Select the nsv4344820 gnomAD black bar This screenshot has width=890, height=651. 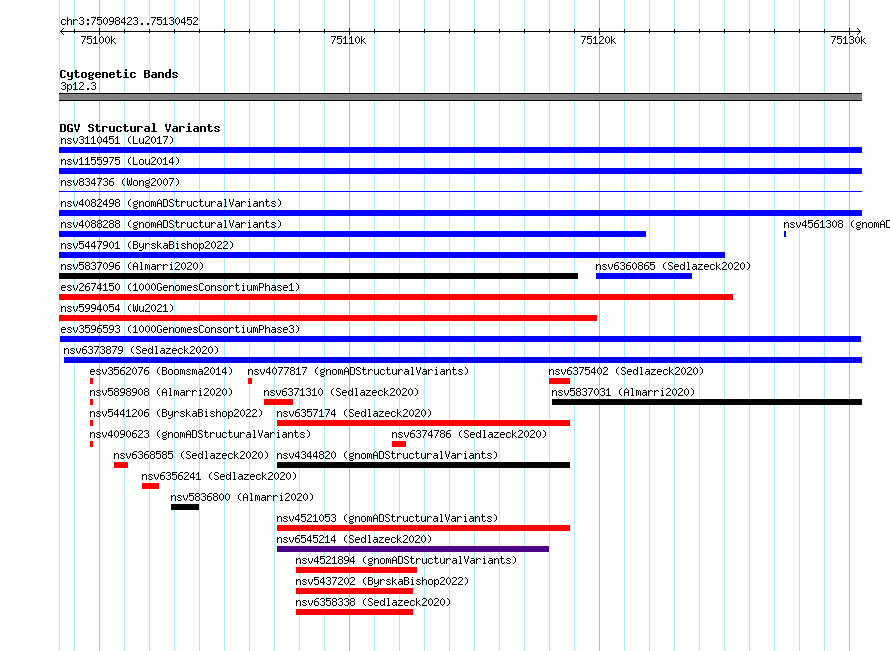tap(423, 465)
